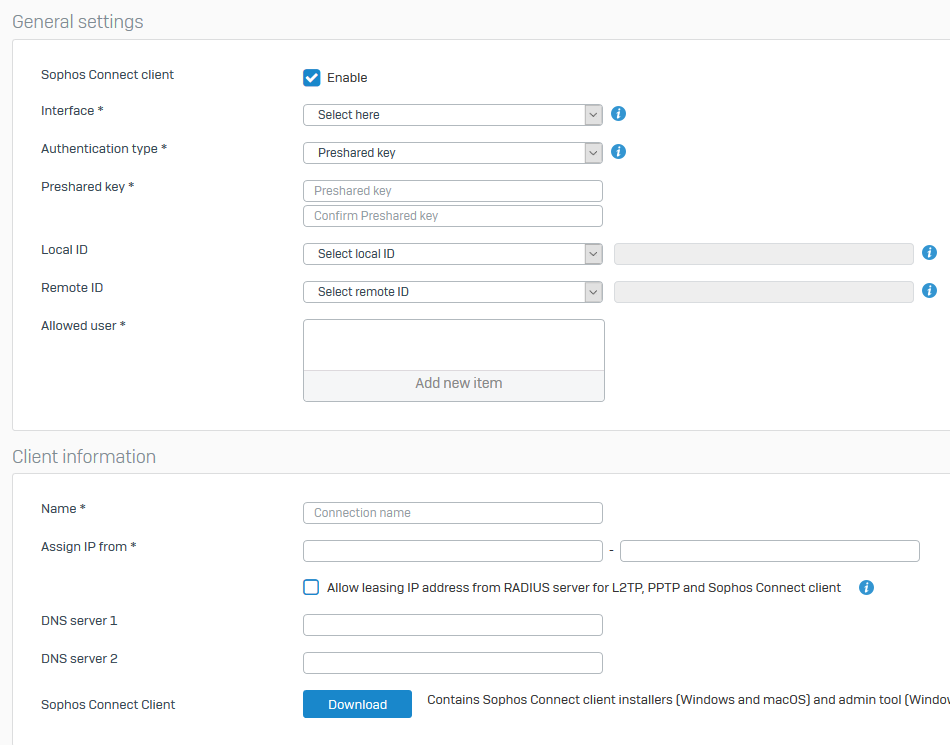Screen dimensions: 950x745
Task: Click the DNS server 1 input field
Action: 453,625
